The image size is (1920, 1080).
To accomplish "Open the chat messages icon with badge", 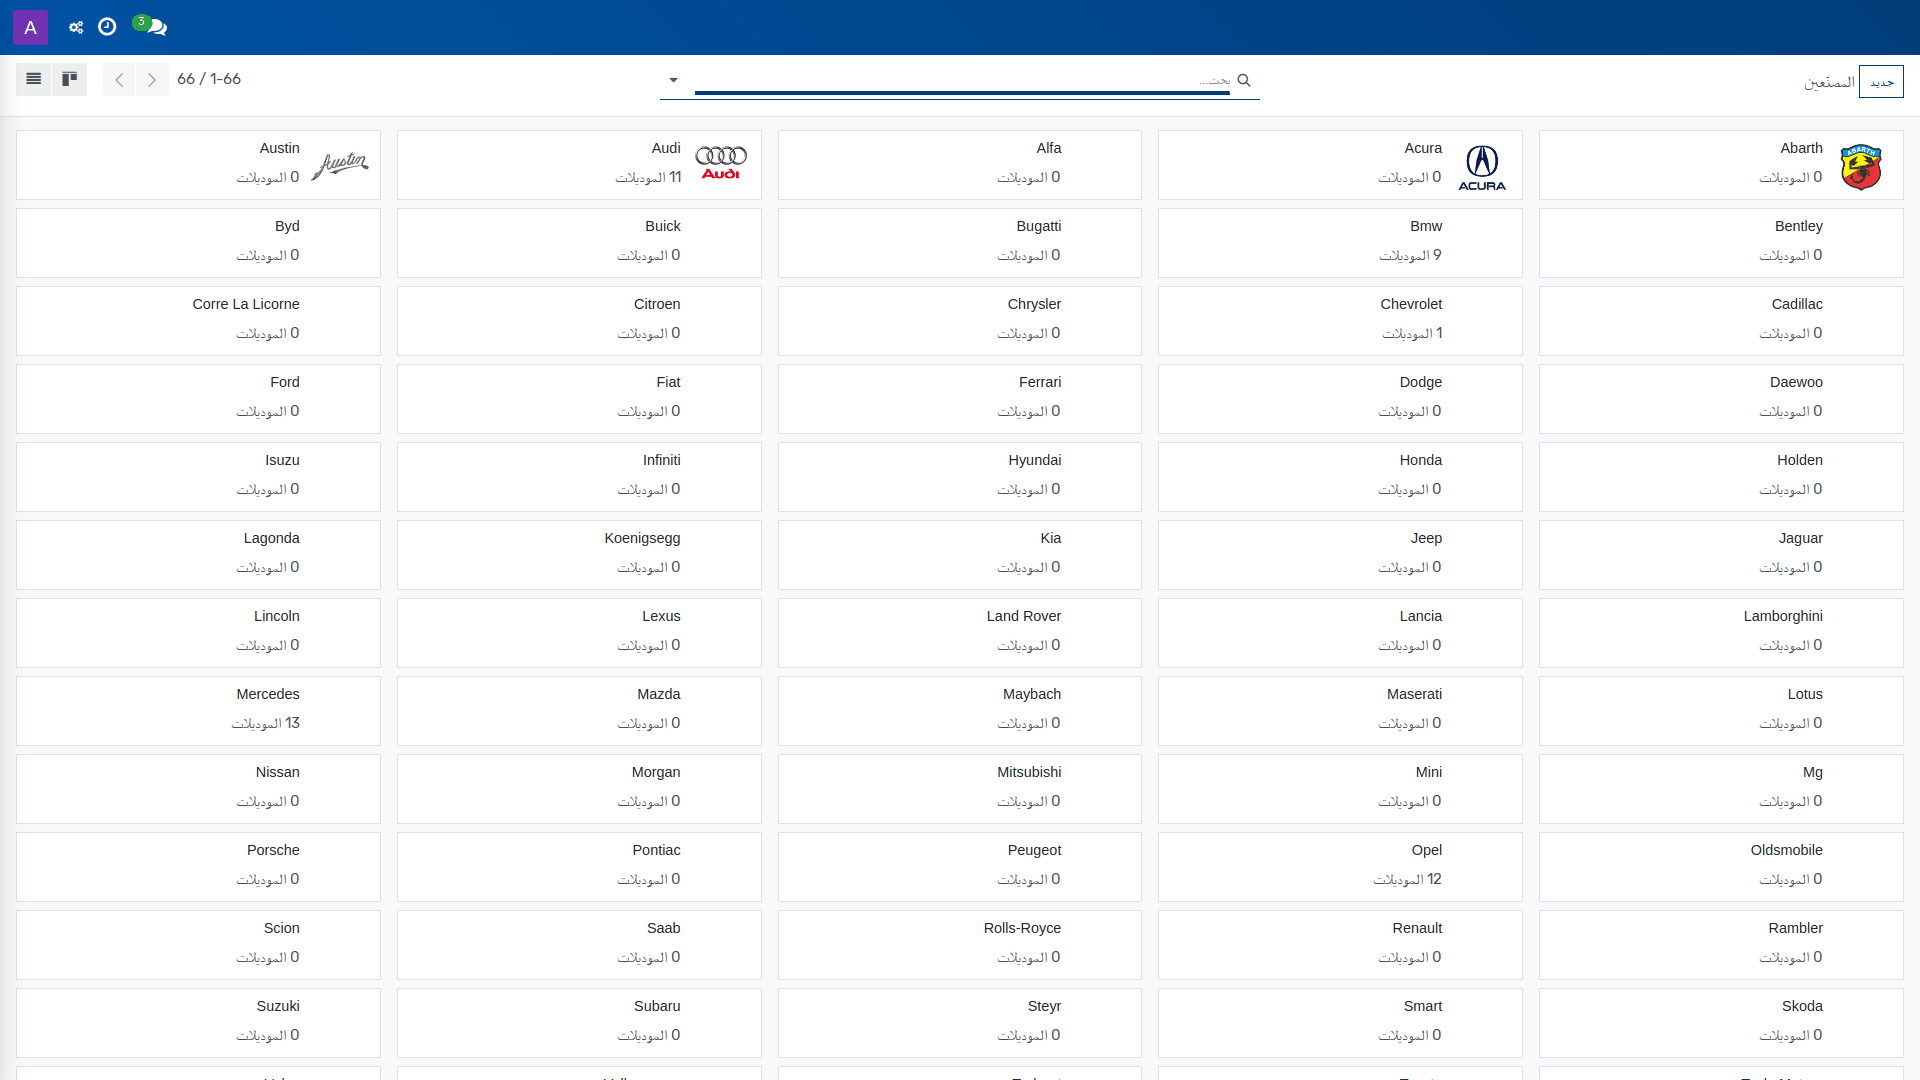I will point(151,26).
